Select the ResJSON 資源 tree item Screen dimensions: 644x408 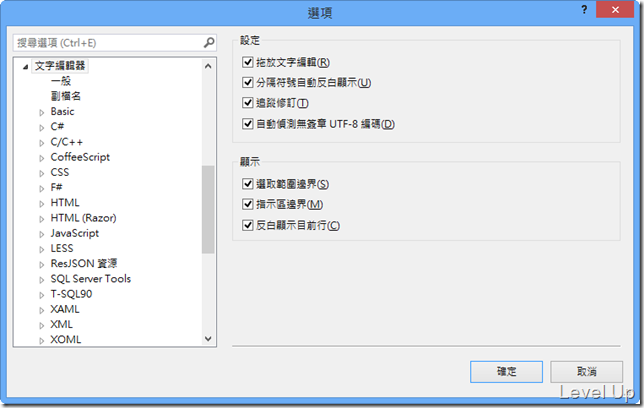[84, 263]
